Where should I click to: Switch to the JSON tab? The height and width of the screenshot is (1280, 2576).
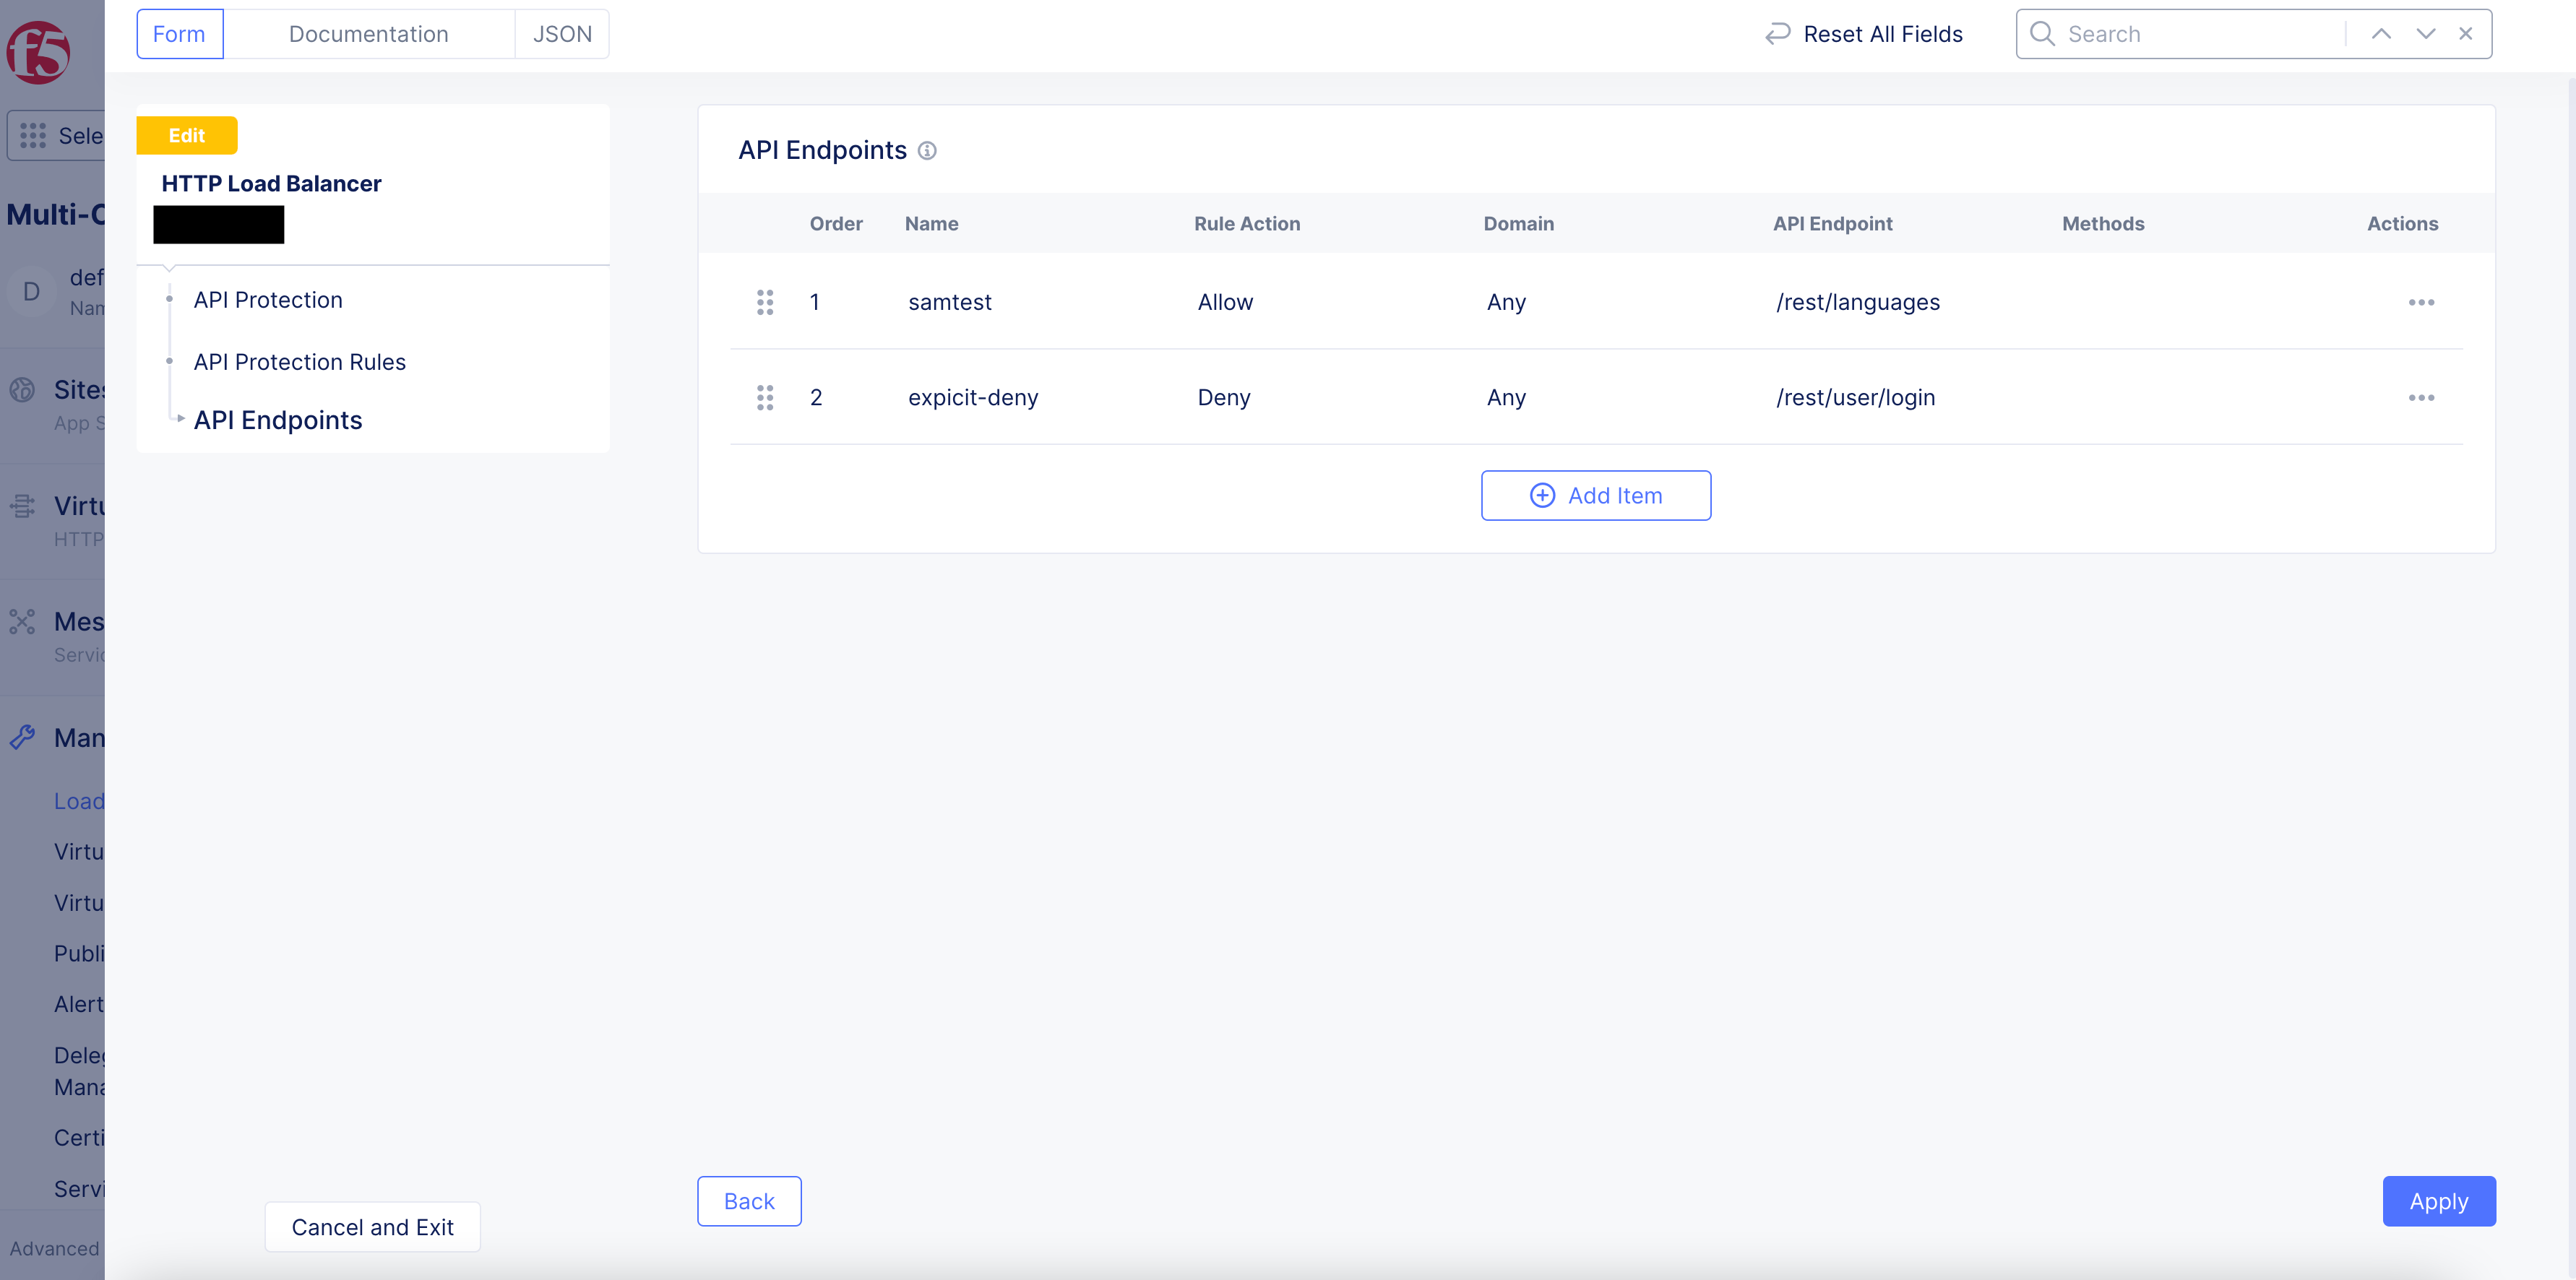pyautogui.click(x=562, y=34)
